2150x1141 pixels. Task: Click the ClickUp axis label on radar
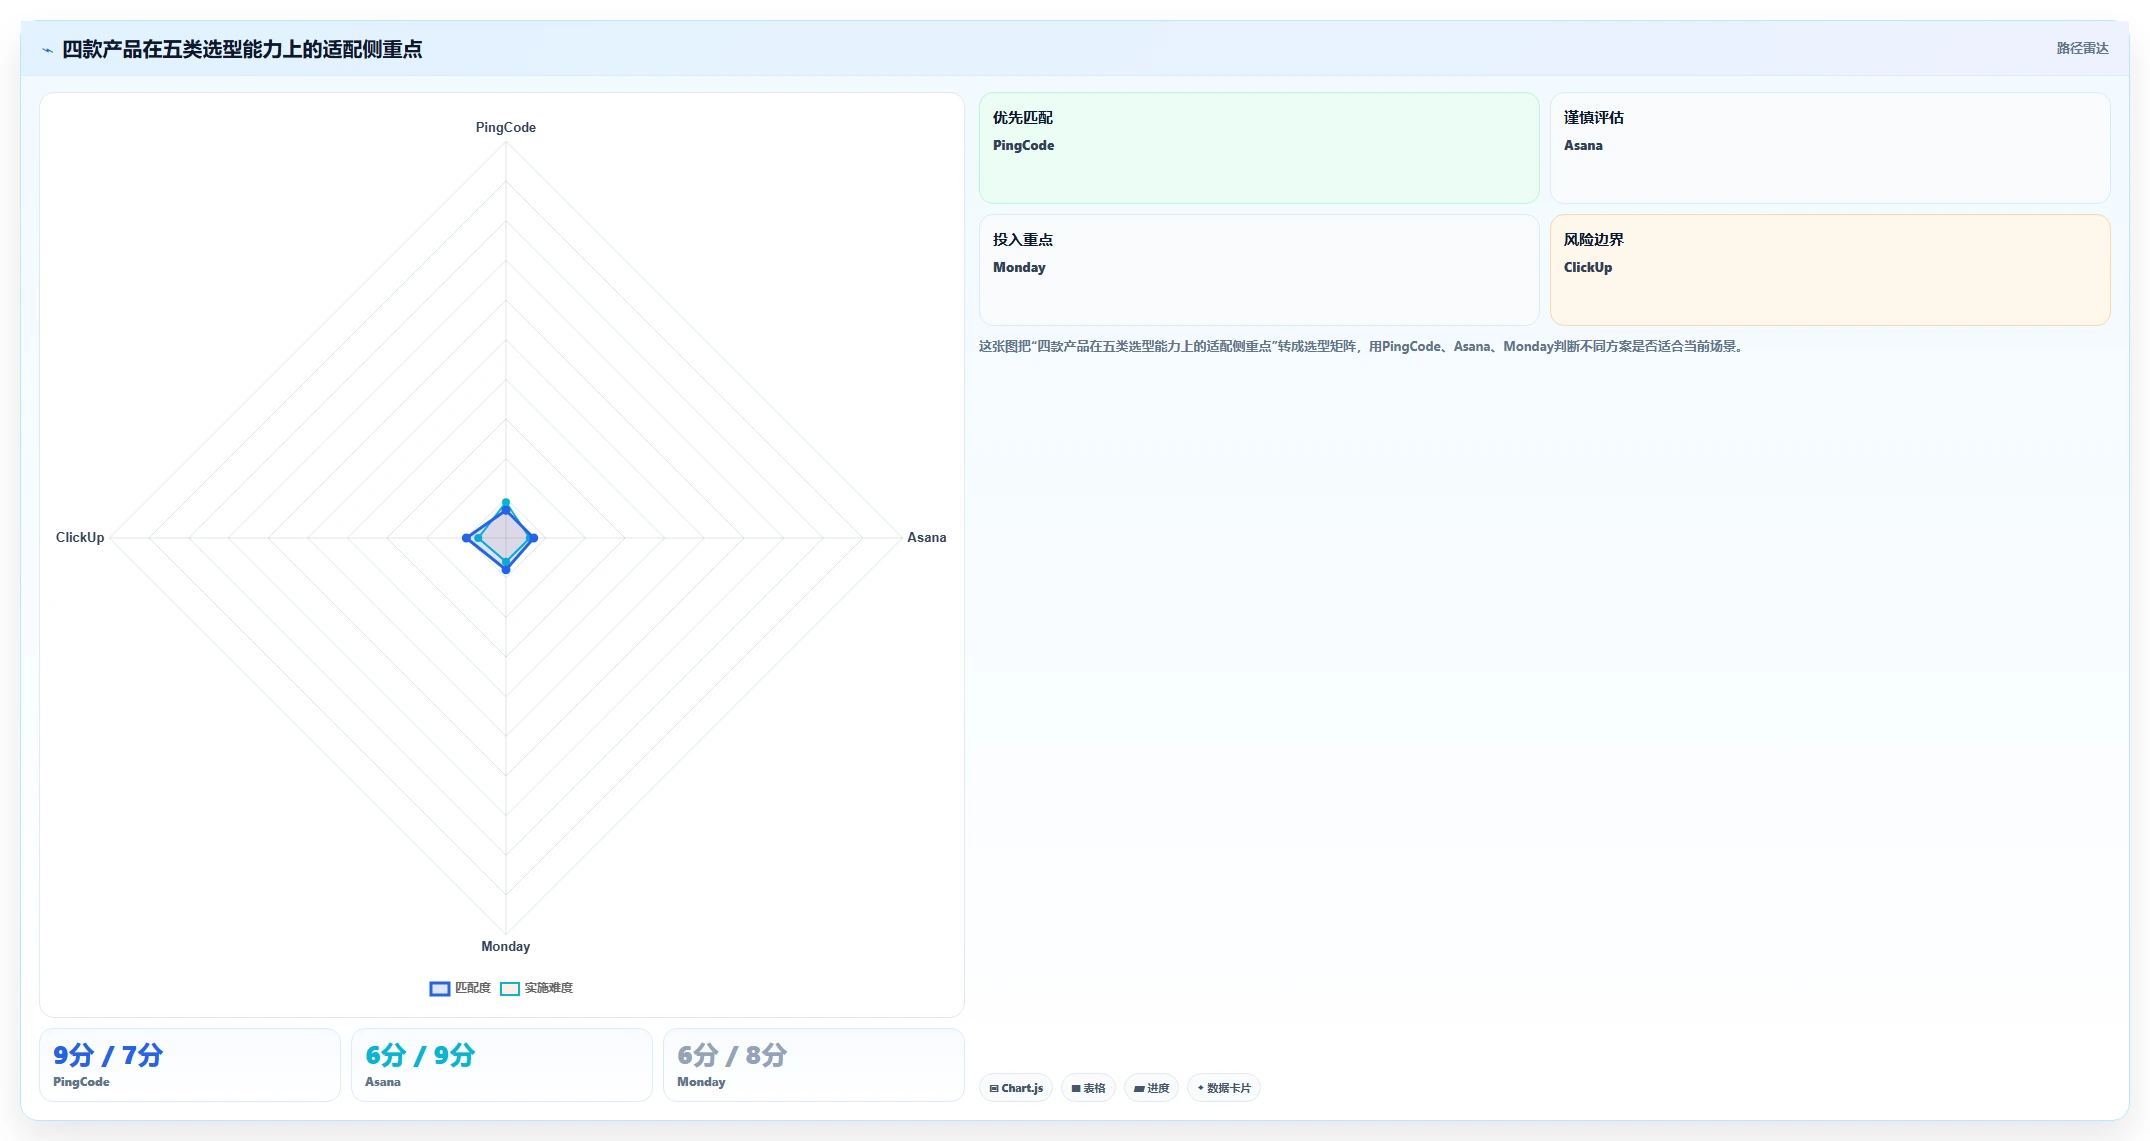coord(80,537)
